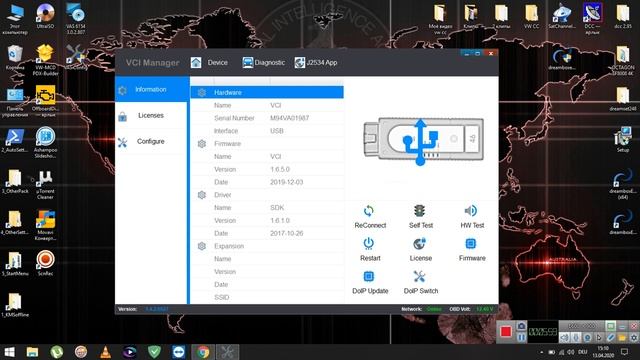This screenshot has height=360, width=640.
Task: Open the uTorrent Cleaner desktop icon
Action: click(x=45, y=184)
